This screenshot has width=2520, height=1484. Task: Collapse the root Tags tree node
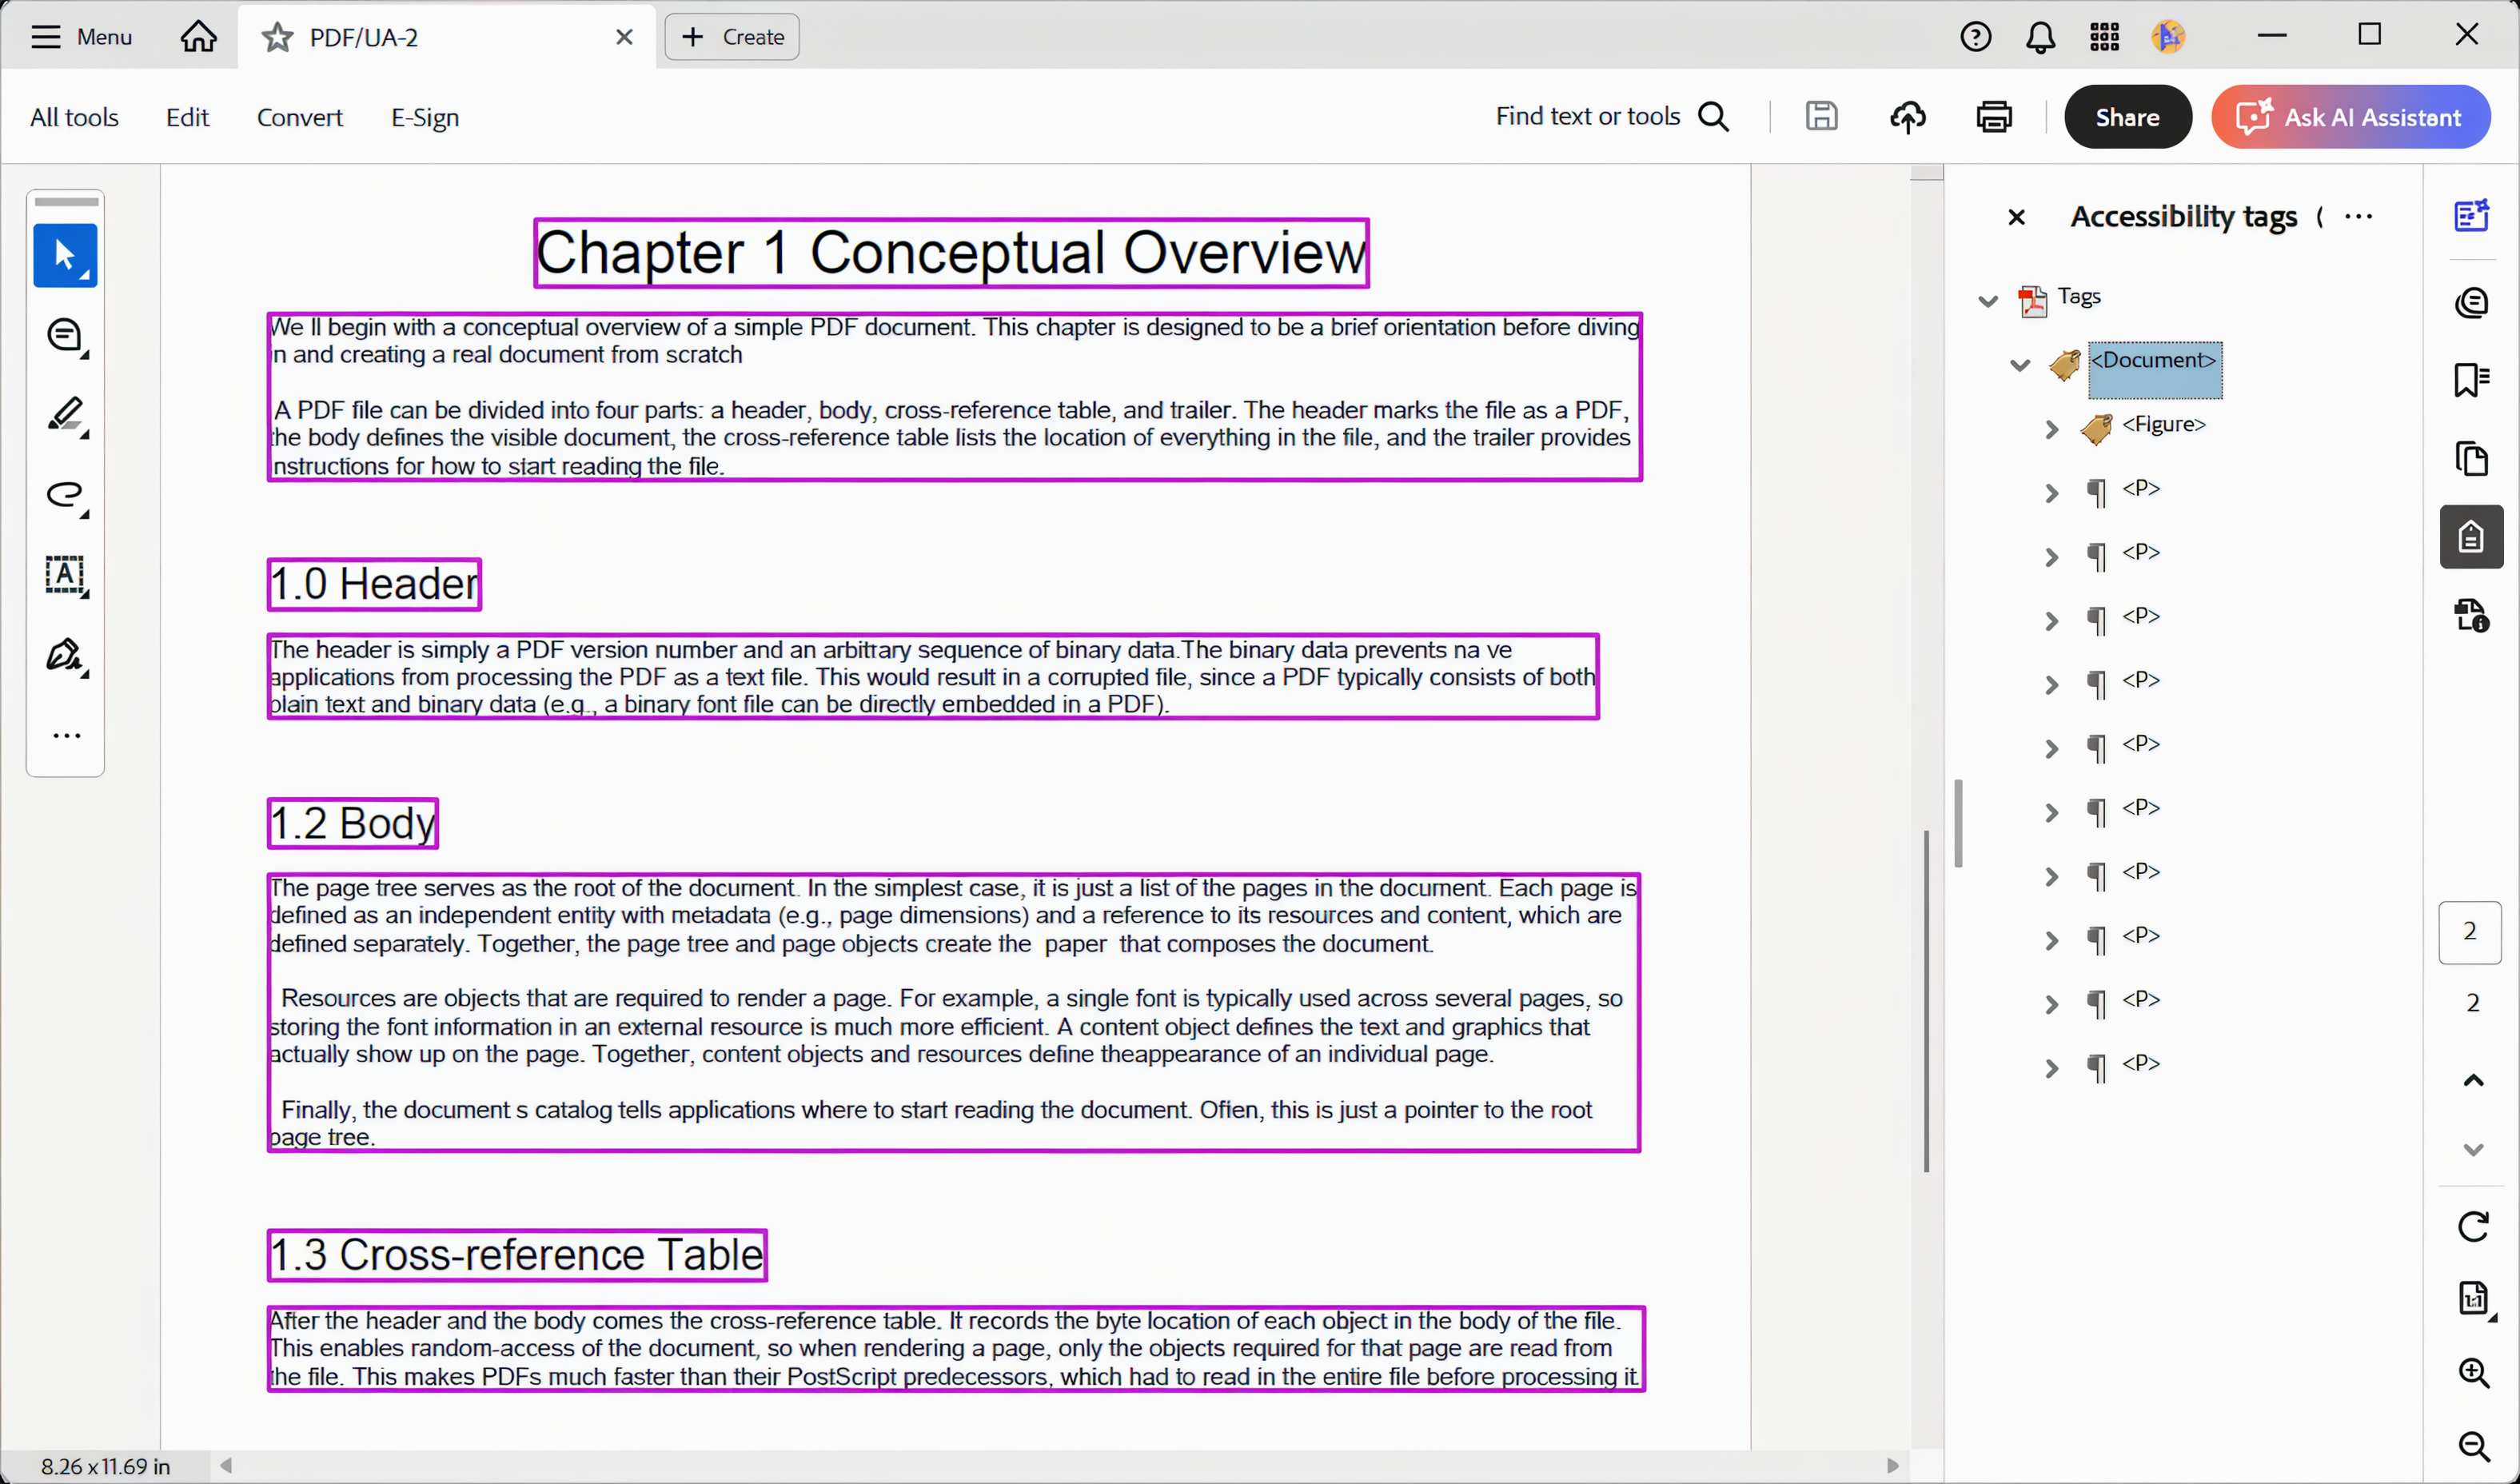[1987, 301]
